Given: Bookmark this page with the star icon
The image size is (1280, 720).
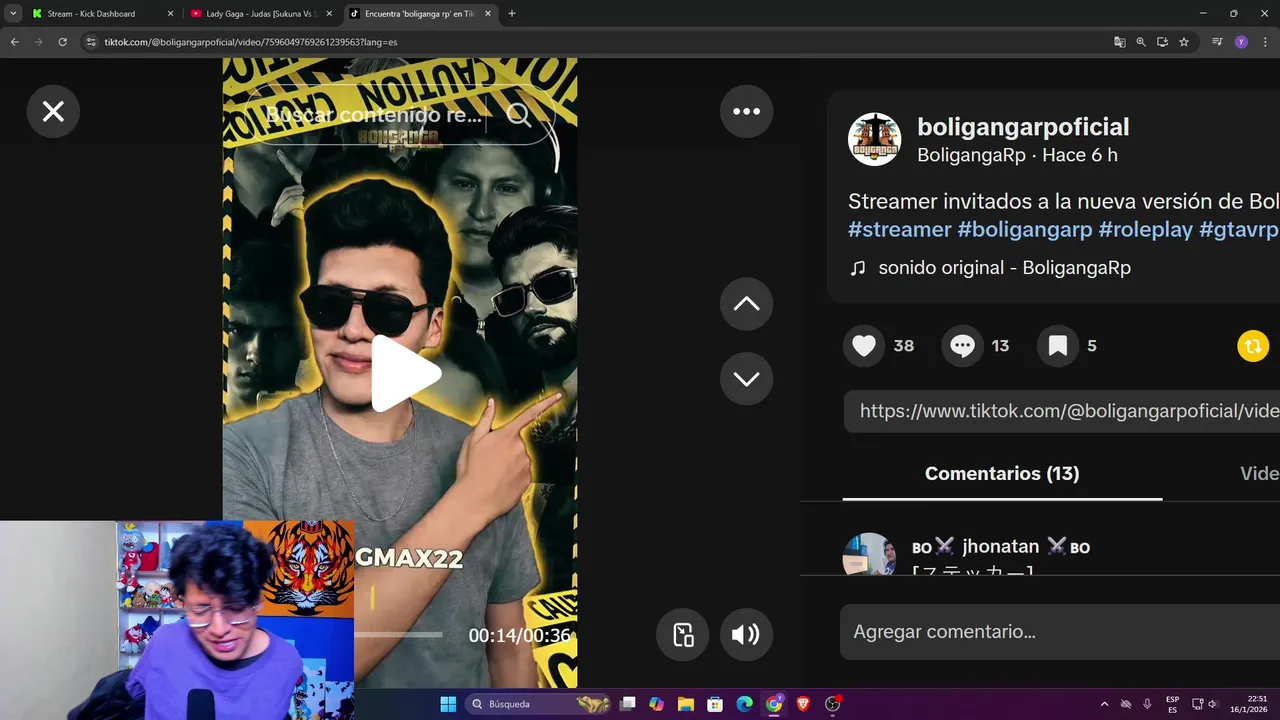Looking at the screenshot, I should (1184, 42).
